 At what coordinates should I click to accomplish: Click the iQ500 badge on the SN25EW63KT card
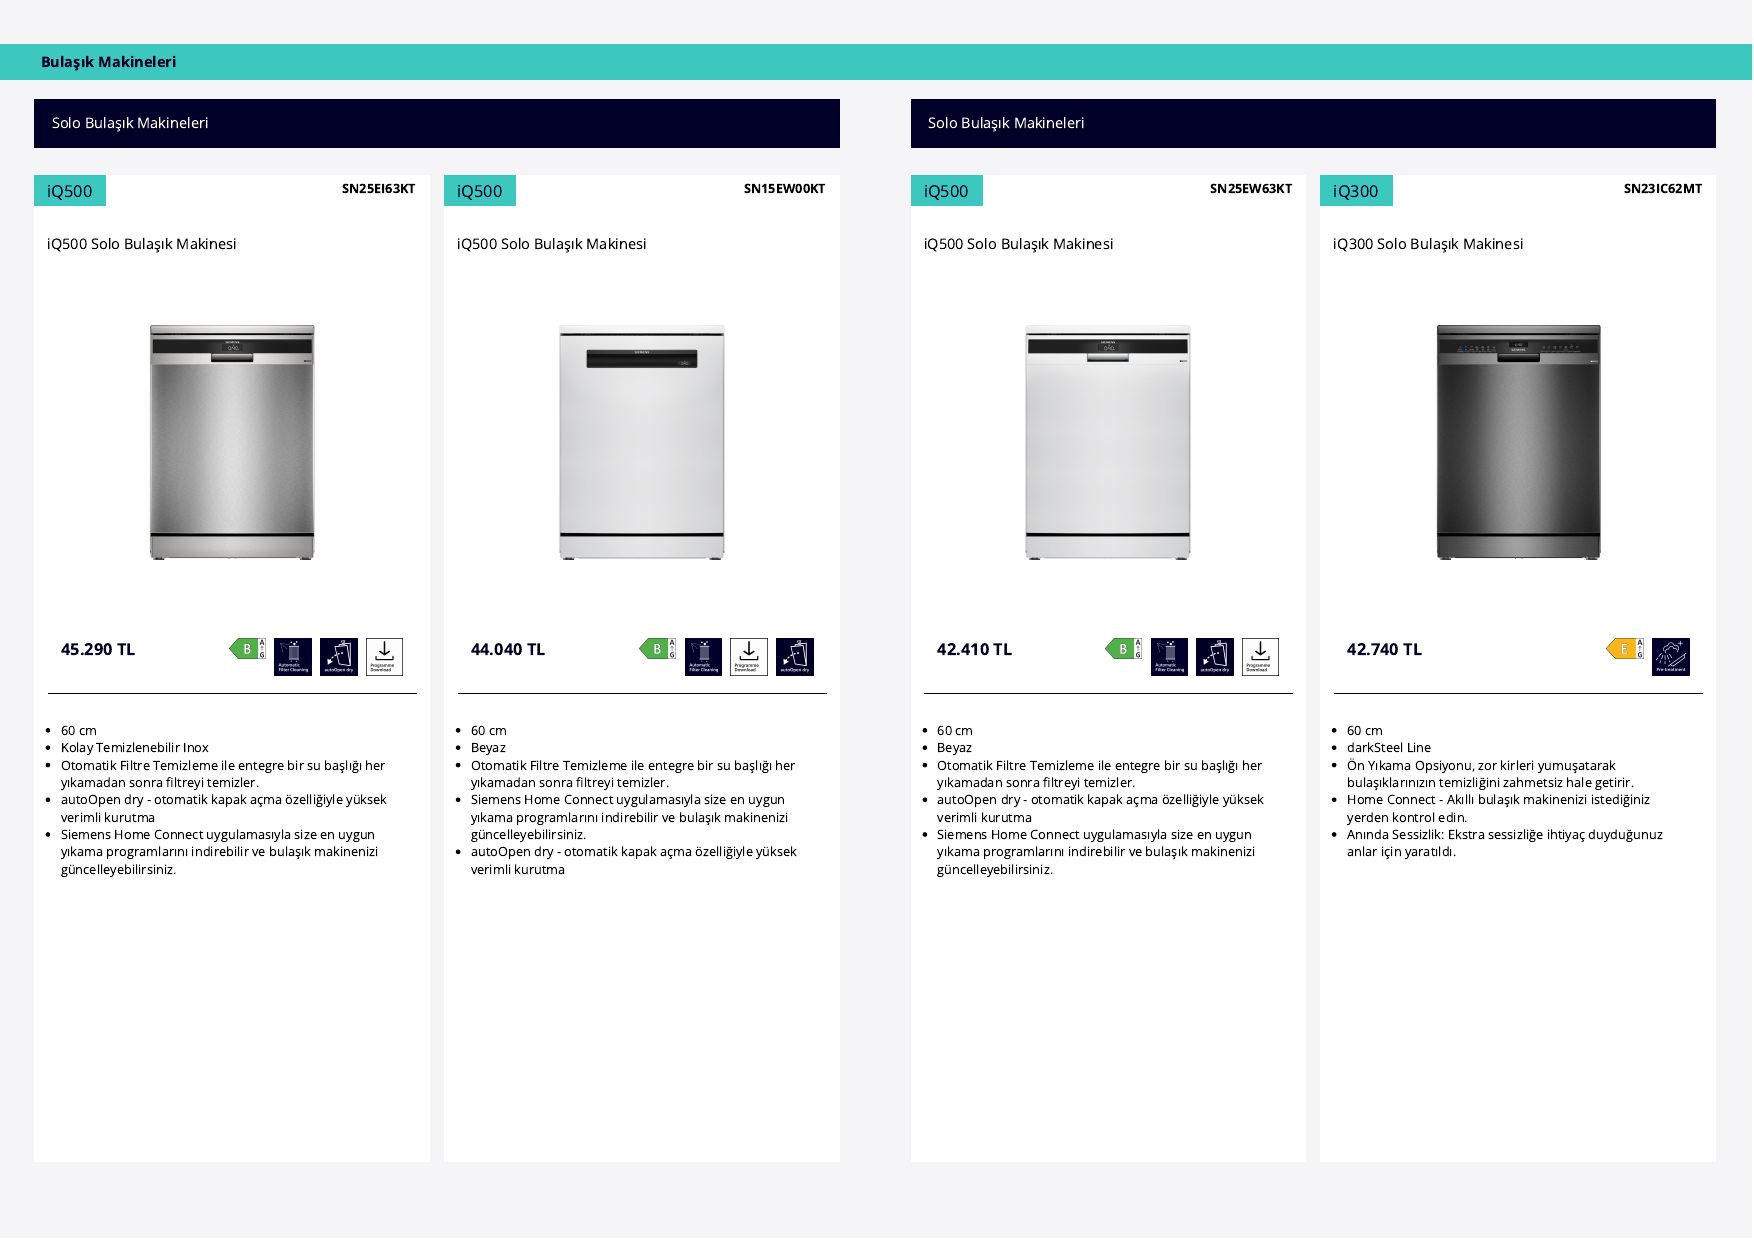(x=947, y=191)
